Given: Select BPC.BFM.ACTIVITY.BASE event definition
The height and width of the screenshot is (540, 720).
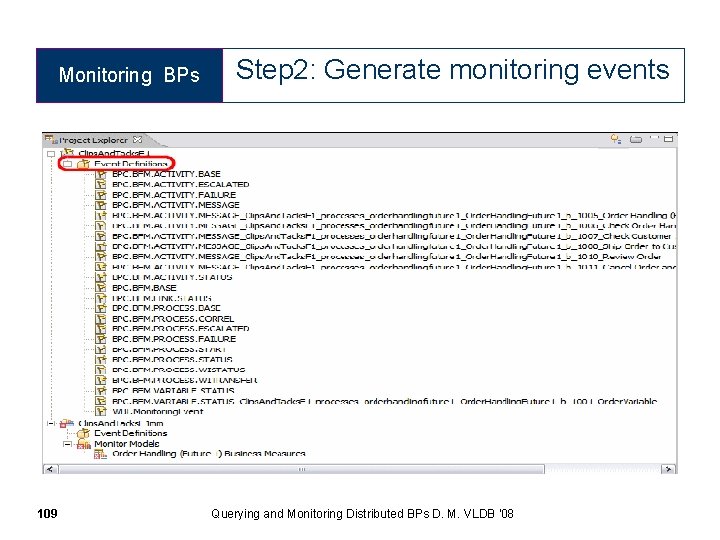Looking at the screenshot, I should click(x=166, y=174).
